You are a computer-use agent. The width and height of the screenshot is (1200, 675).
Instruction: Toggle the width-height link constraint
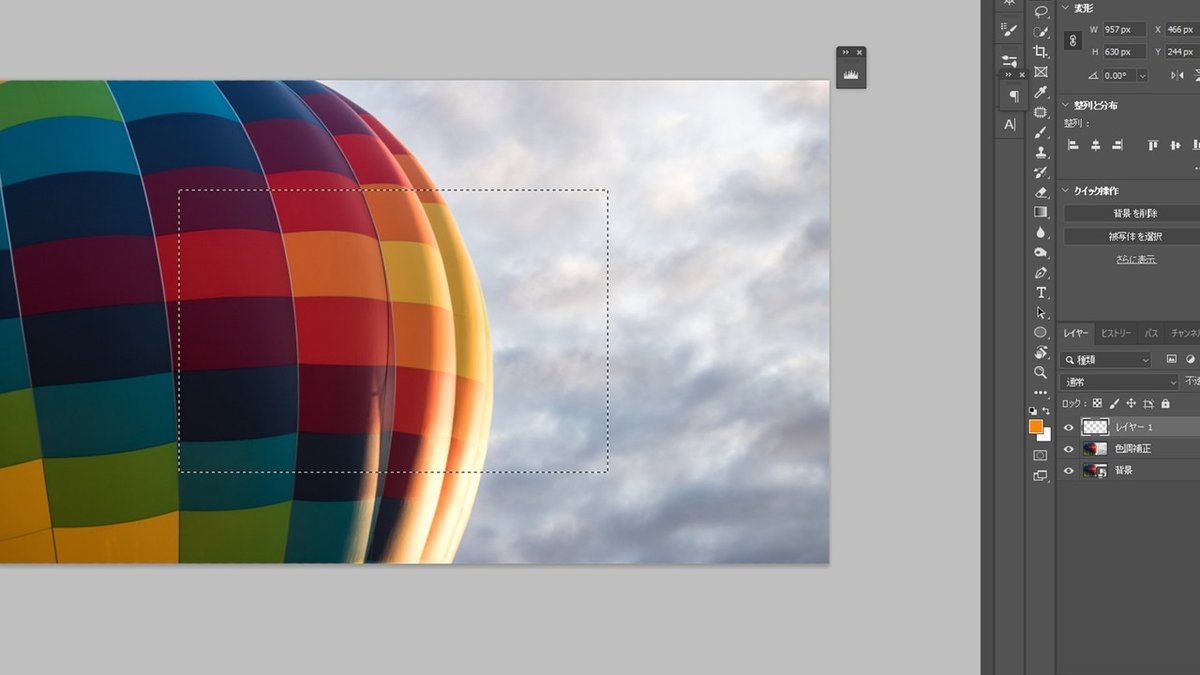click(x=1074, y=41)
